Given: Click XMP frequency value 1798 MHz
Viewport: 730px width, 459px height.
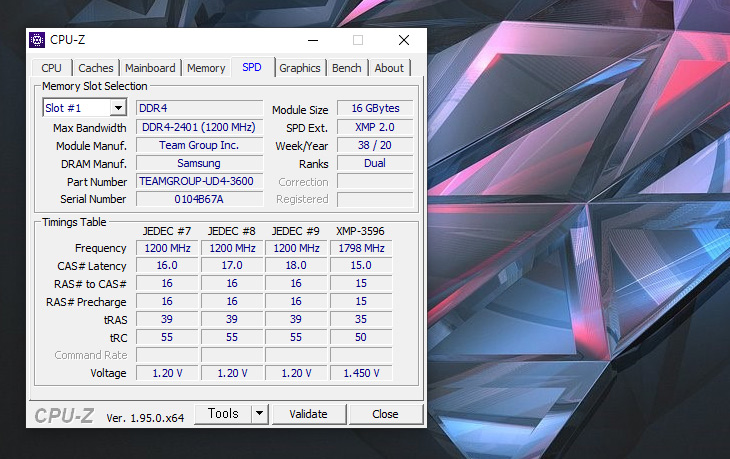Looking at the screenshot, I should point(361,248).
